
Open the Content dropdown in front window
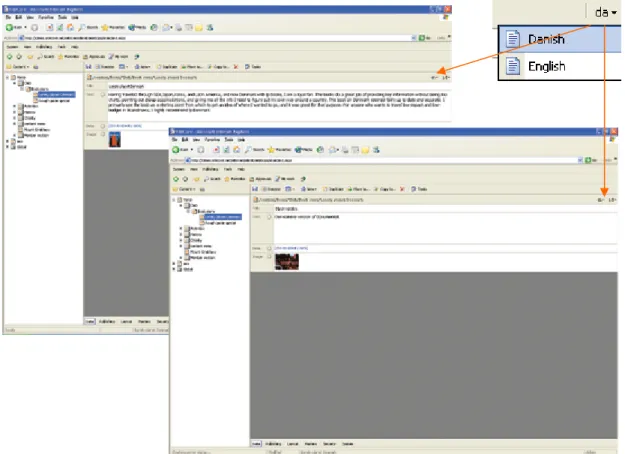click(184, 189)
